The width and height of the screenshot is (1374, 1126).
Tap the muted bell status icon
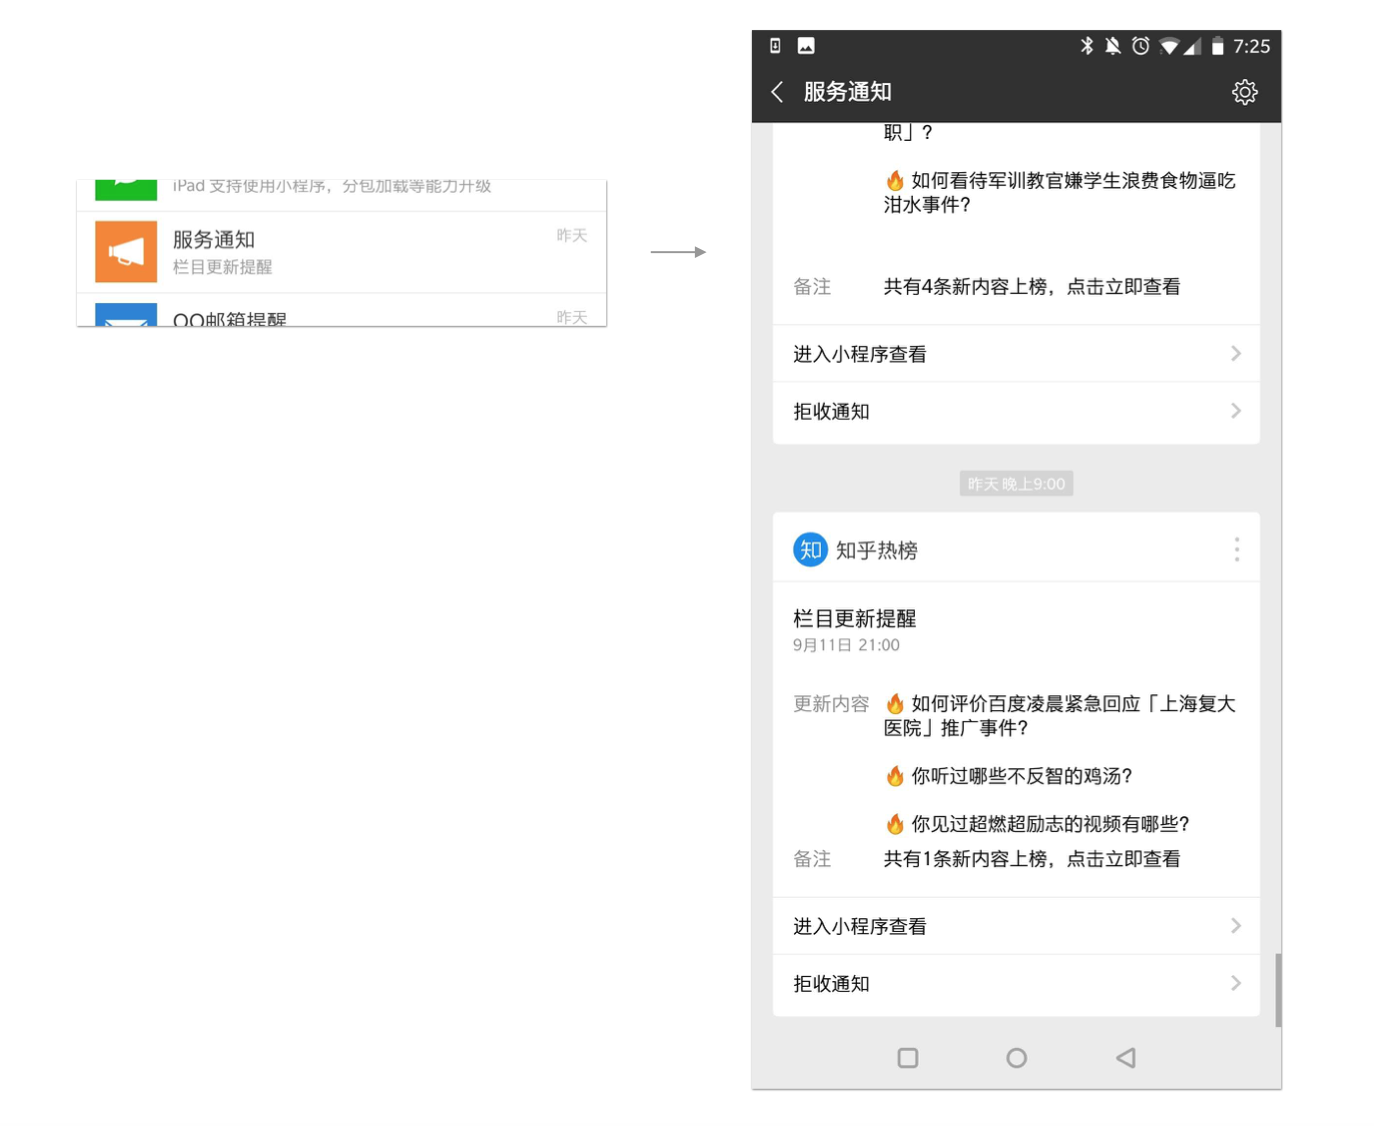coord(1112,46)
